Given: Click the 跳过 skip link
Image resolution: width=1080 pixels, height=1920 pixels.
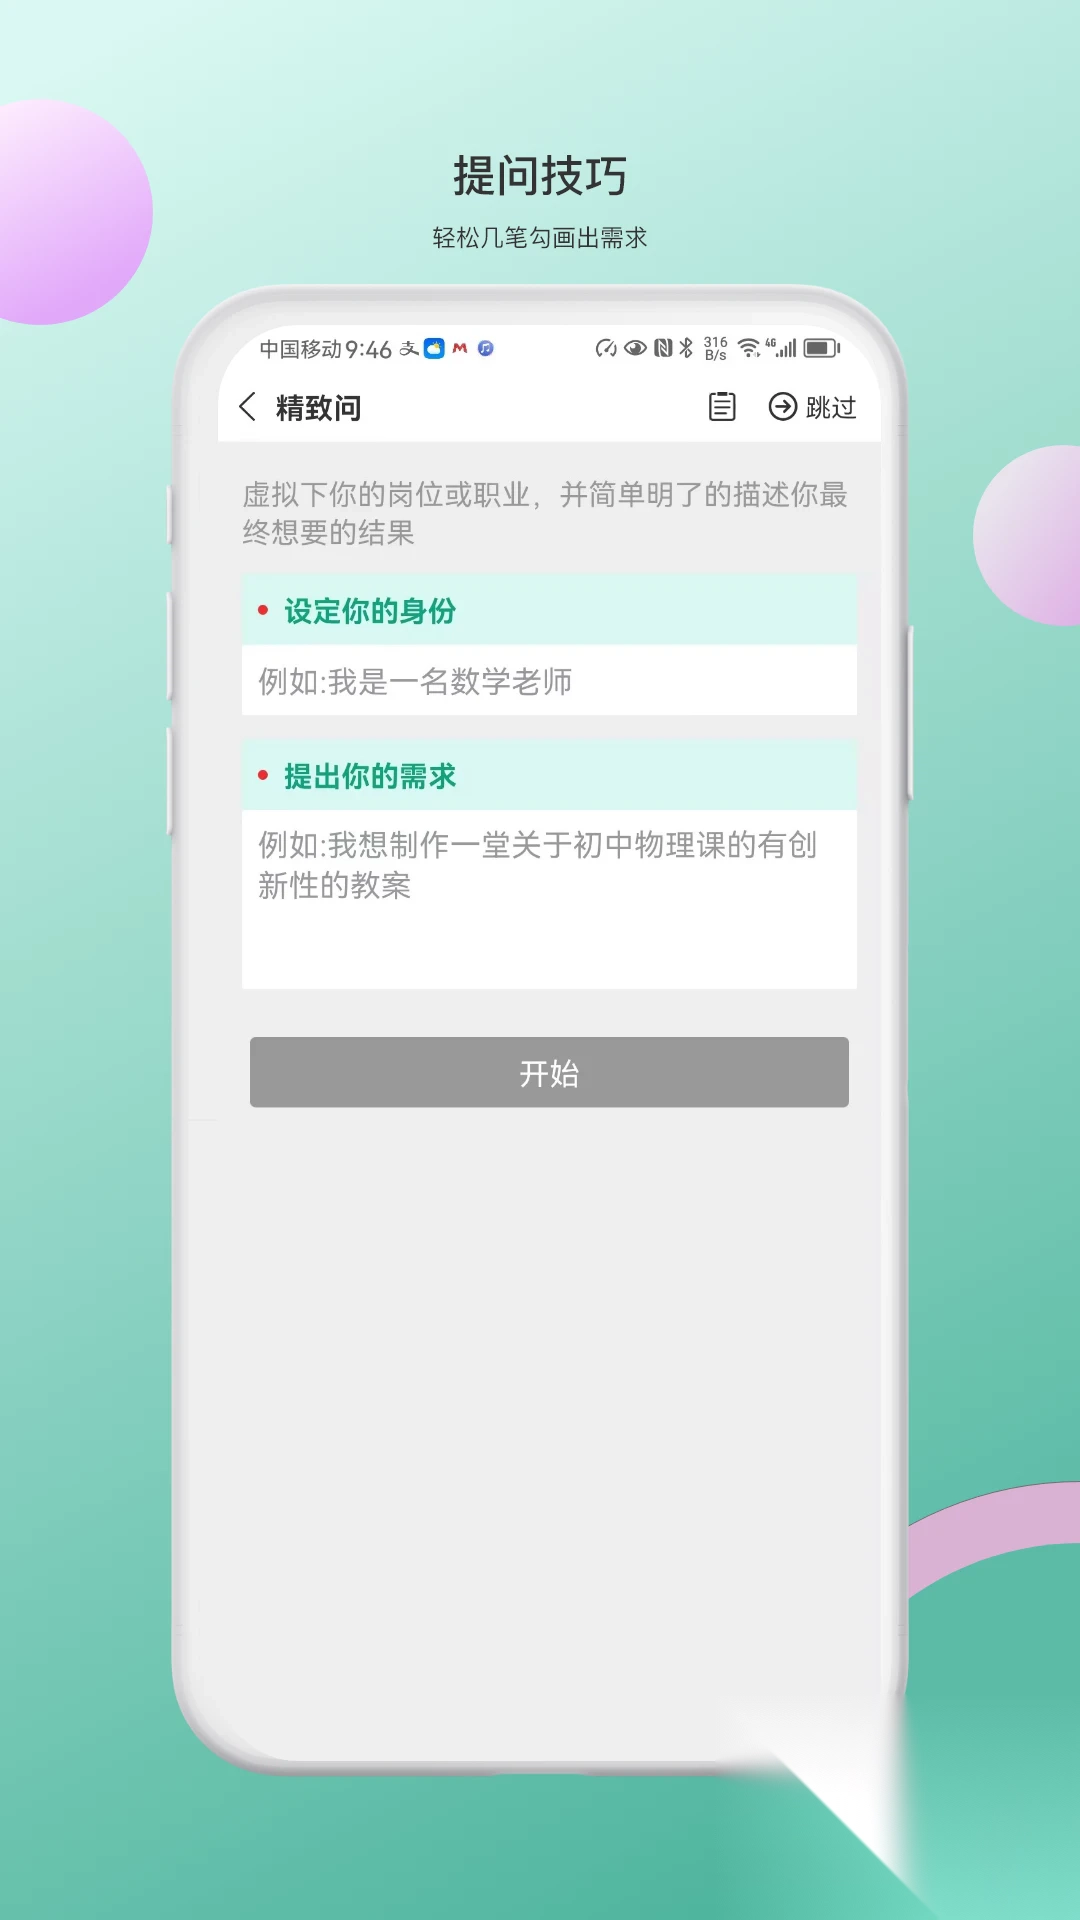Looking at the screenshot, I should click(x=831, y=407).
